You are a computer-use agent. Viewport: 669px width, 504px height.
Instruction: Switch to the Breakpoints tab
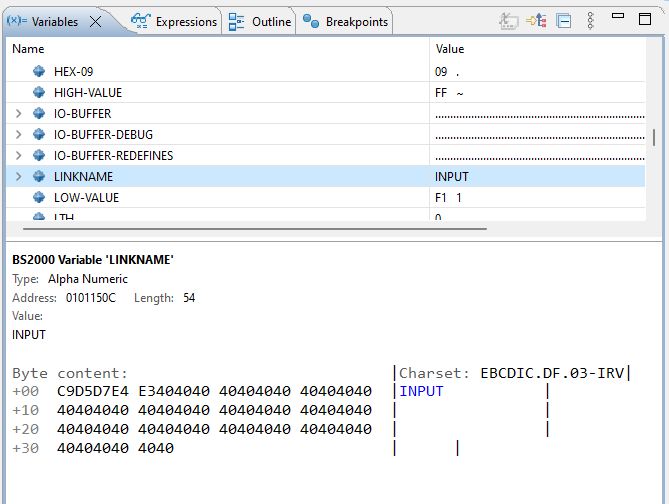coord(346,22)
